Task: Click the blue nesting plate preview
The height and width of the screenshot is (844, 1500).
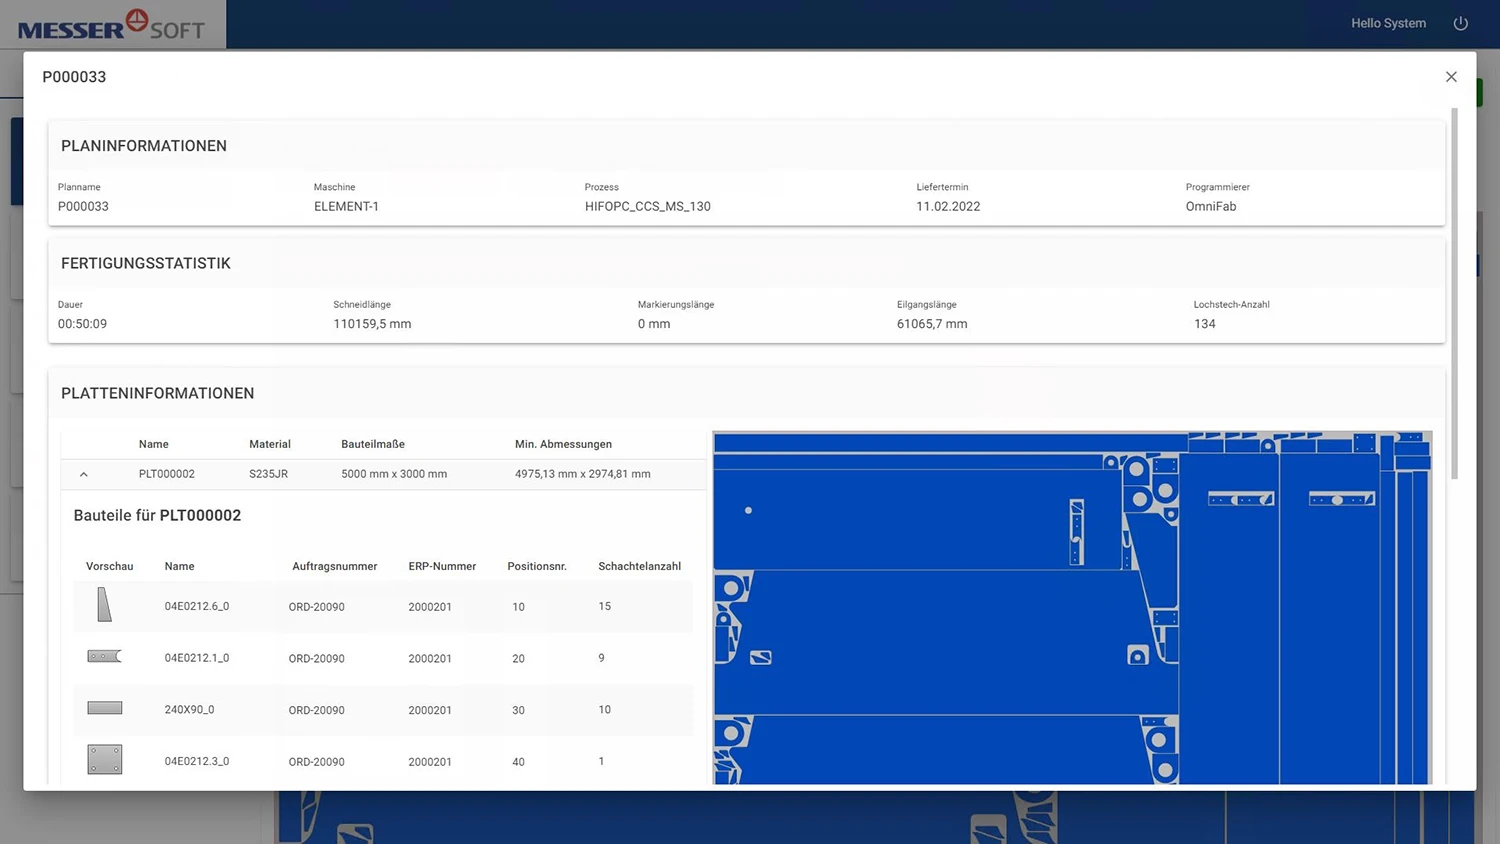Action: (1072, 607)
